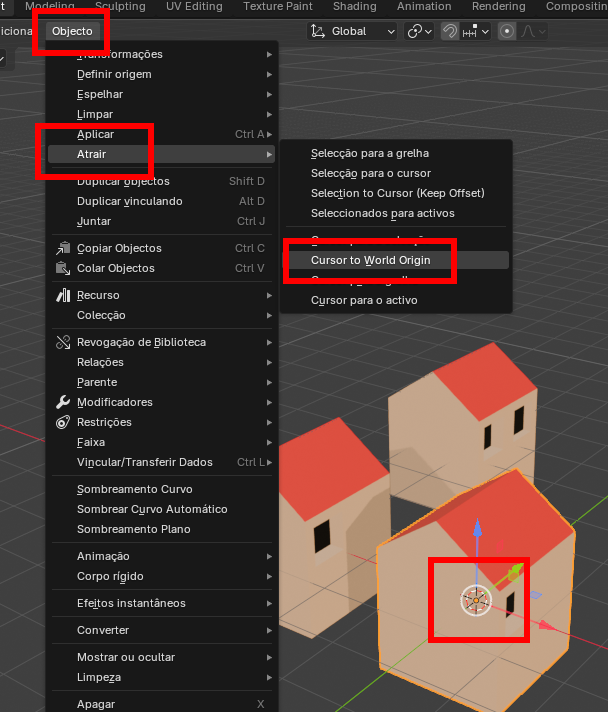Click the red X-axis gizmo arrow
Viewport: 608px width, 712px height.
coord(547,626)
